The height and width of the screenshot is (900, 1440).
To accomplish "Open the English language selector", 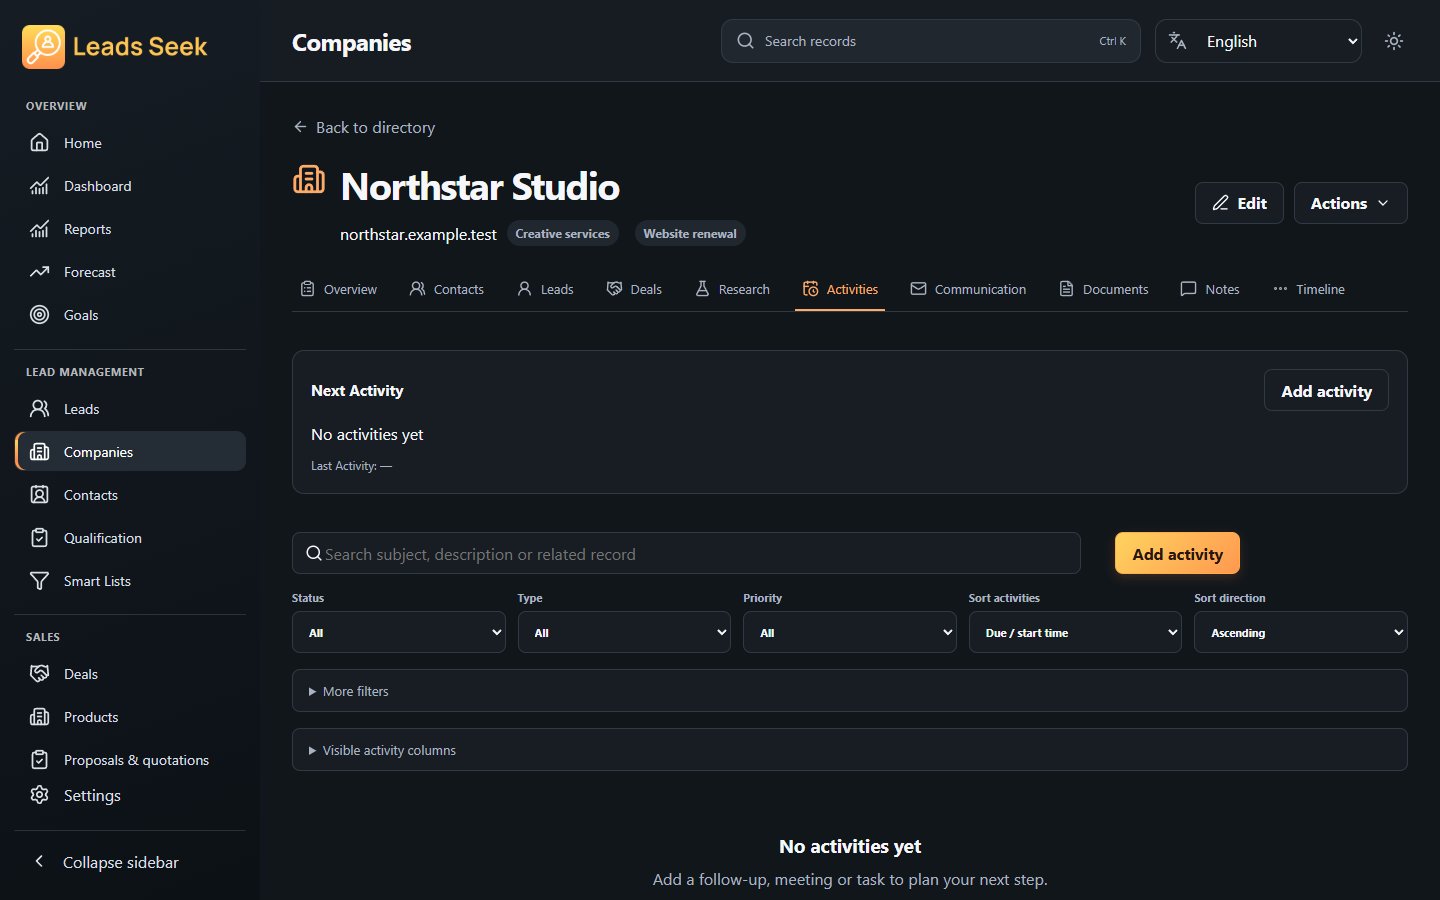I will (x=1258, y=41).
